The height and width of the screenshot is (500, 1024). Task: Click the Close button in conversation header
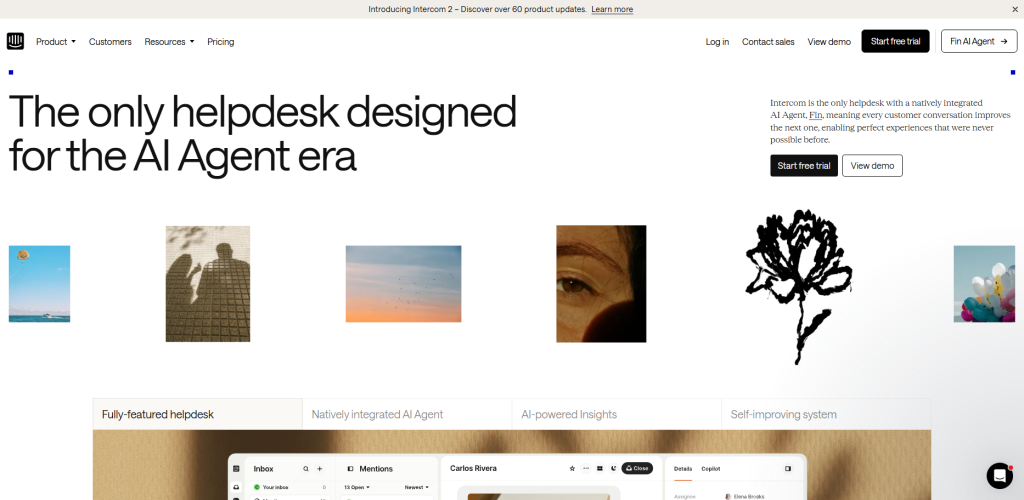coord(637,468)
